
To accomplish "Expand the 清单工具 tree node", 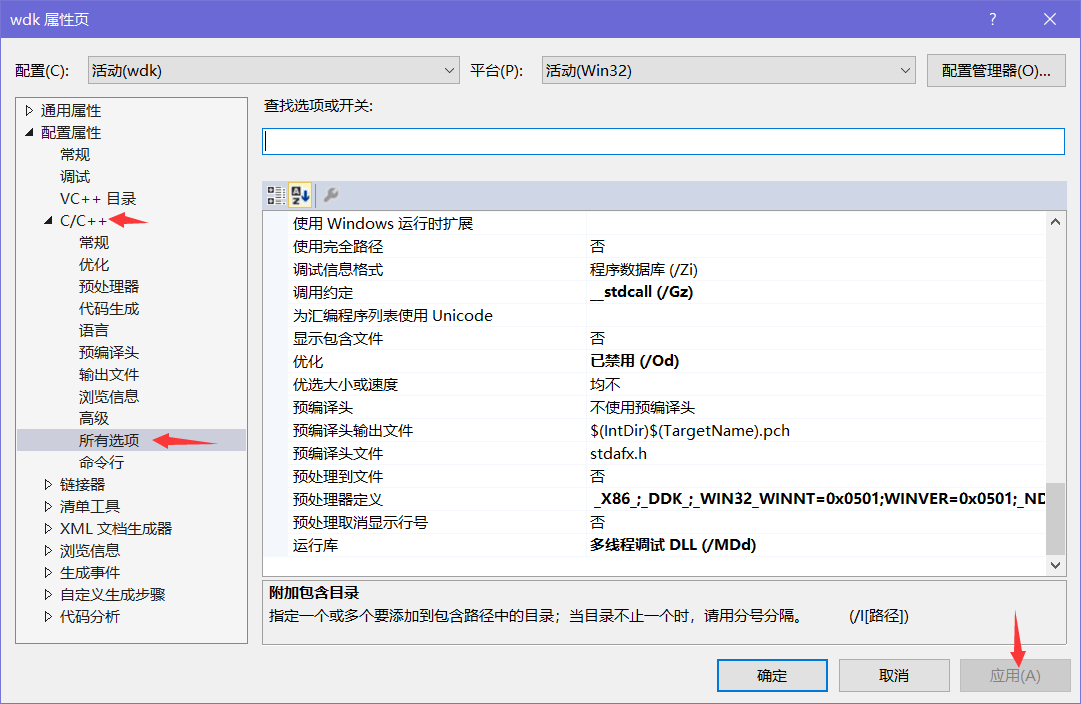I will point(48,507).
